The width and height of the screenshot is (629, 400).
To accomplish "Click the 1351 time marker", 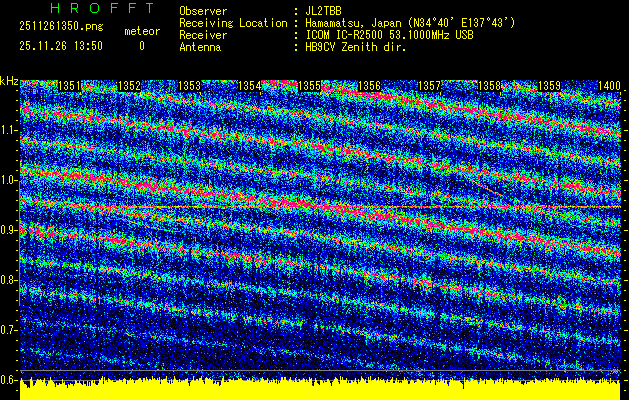I will tap(70, 87).
